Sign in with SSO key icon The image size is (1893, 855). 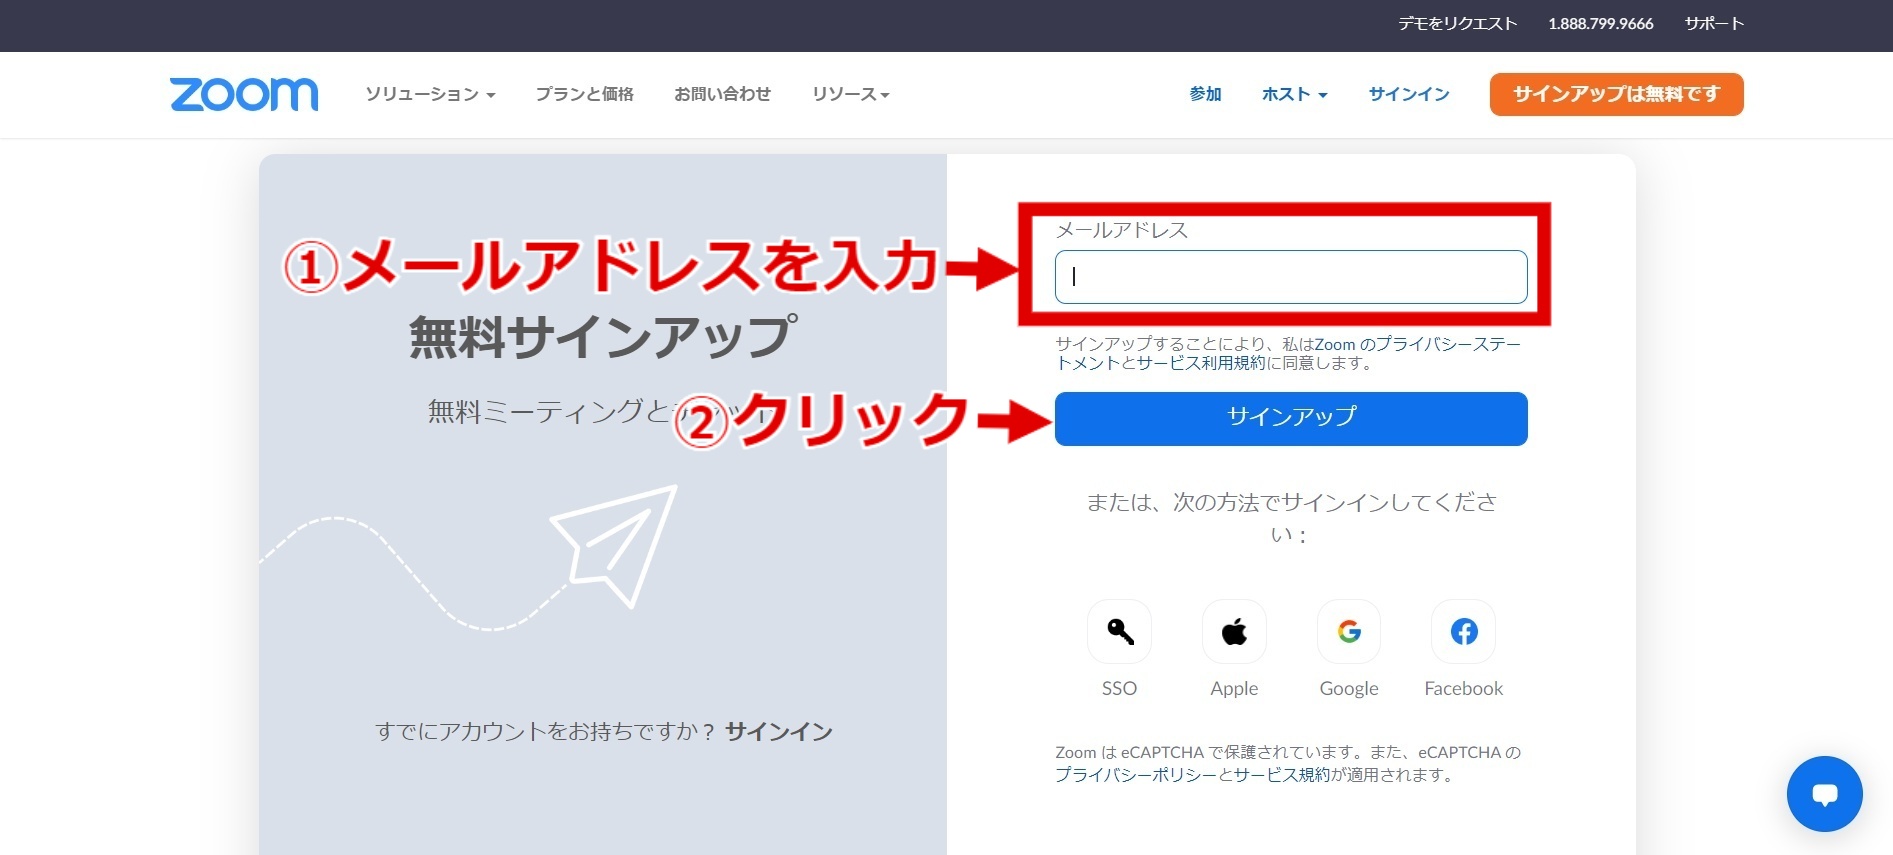coord(1119,632)
